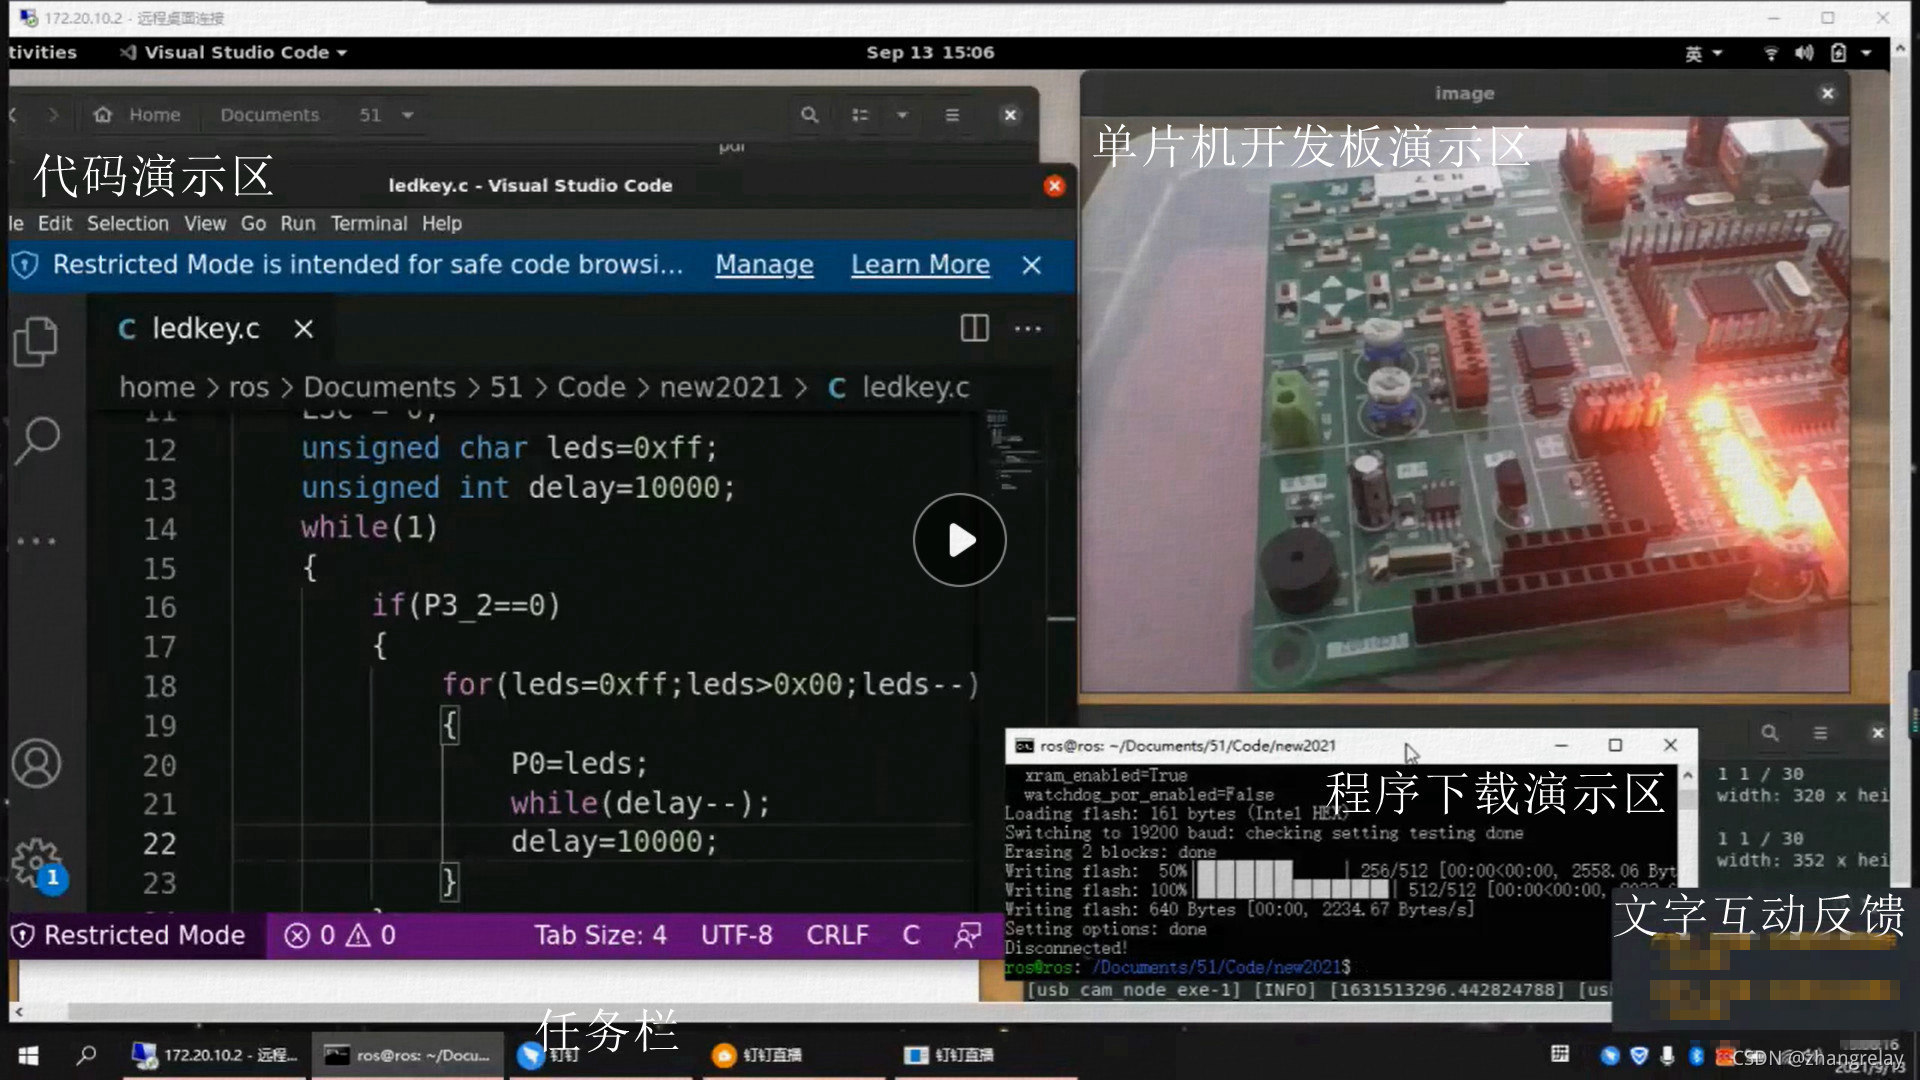Open the Terminal menu
Viewport: 1920px width, 1080px height.
pyautogui.click(x=369, y=223)
